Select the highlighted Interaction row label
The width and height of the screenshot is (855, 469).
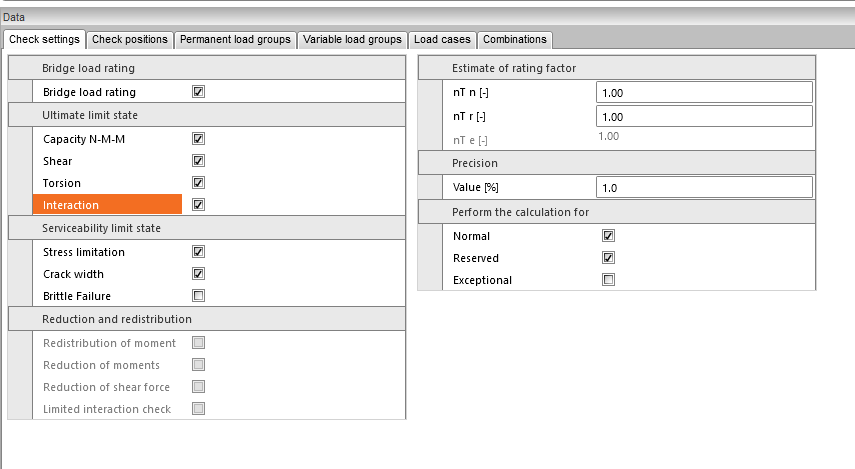(x=107, y=205)
